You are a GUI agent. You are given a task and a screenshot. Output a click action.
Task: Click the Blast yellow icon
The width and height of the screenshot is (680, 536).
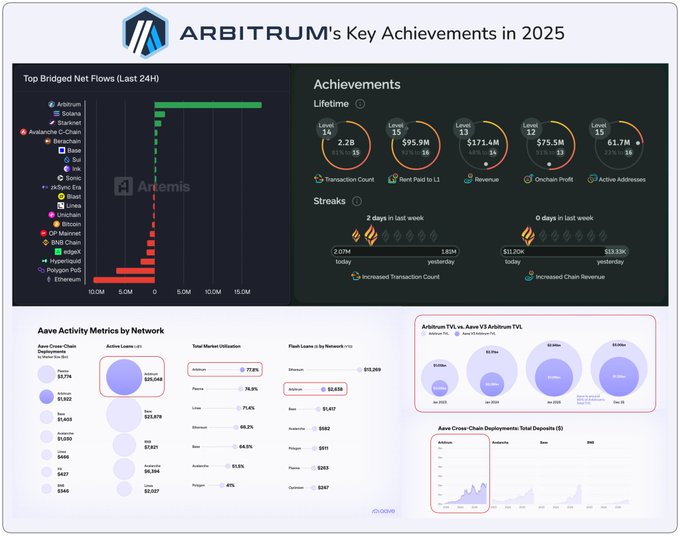coord(61,196)
